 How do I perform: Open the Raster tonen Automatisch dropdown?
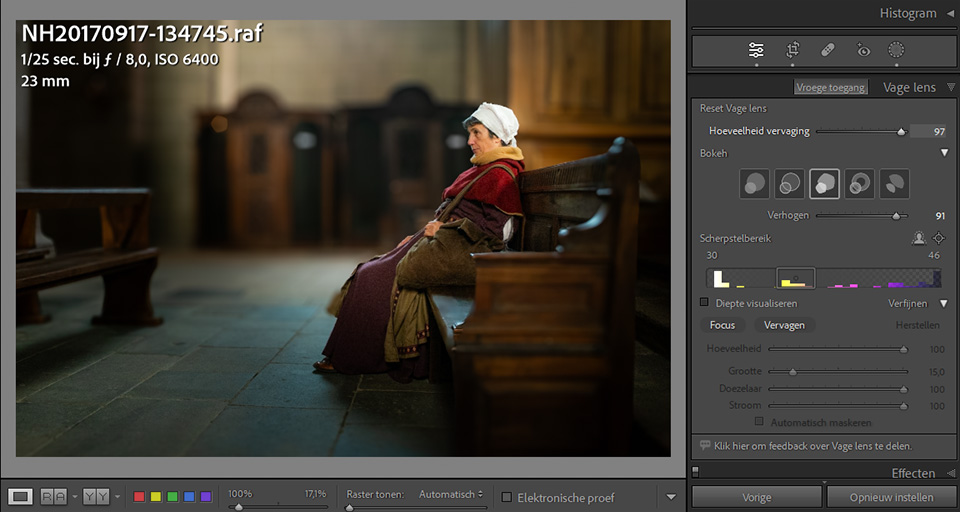(x=451, y=494)
